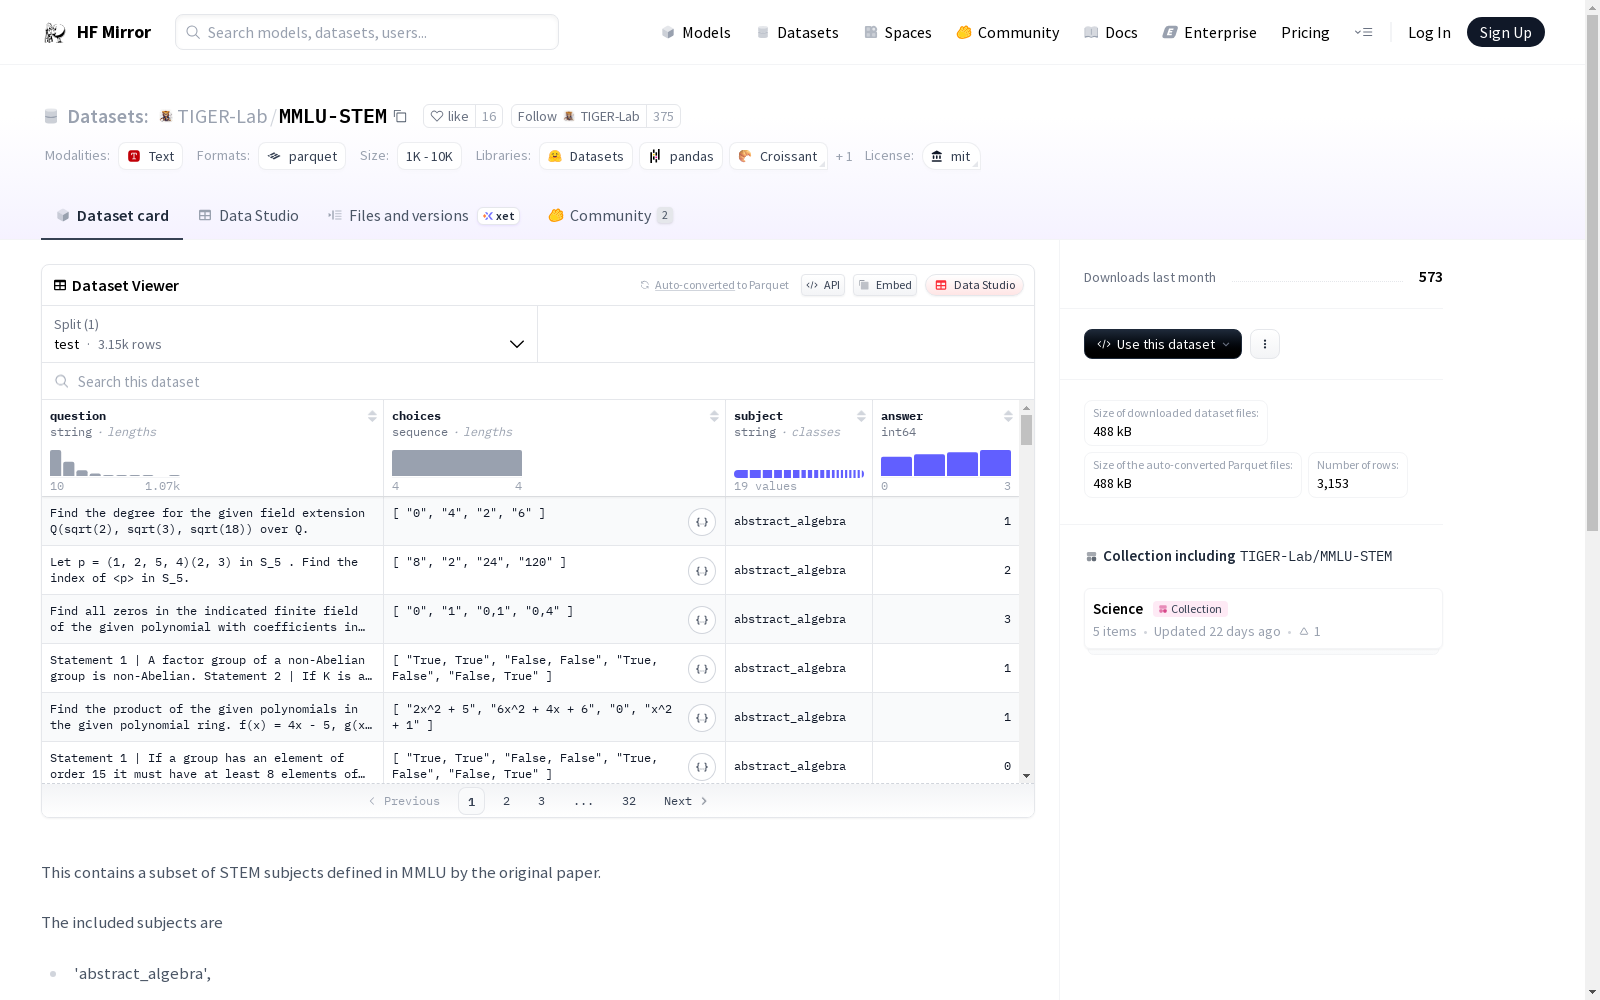Viewport: 1600px width, 1000px height.
Task: Jump to page 32 of the dataset
Action: pyautogui.click(x=629, y=801)
